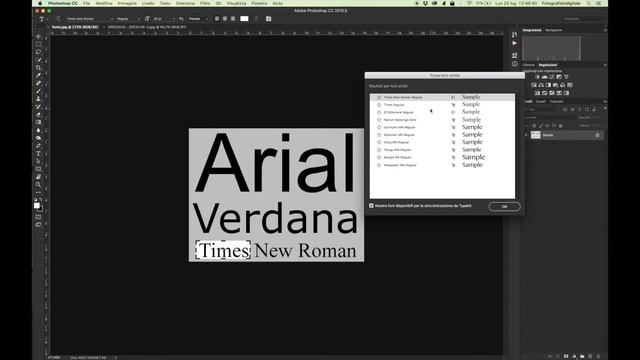Image resolution: width=640 pixels, height=360 pixels.
Task: Open the collapsed Actions panel icon
Action: [x=514, y=43]
